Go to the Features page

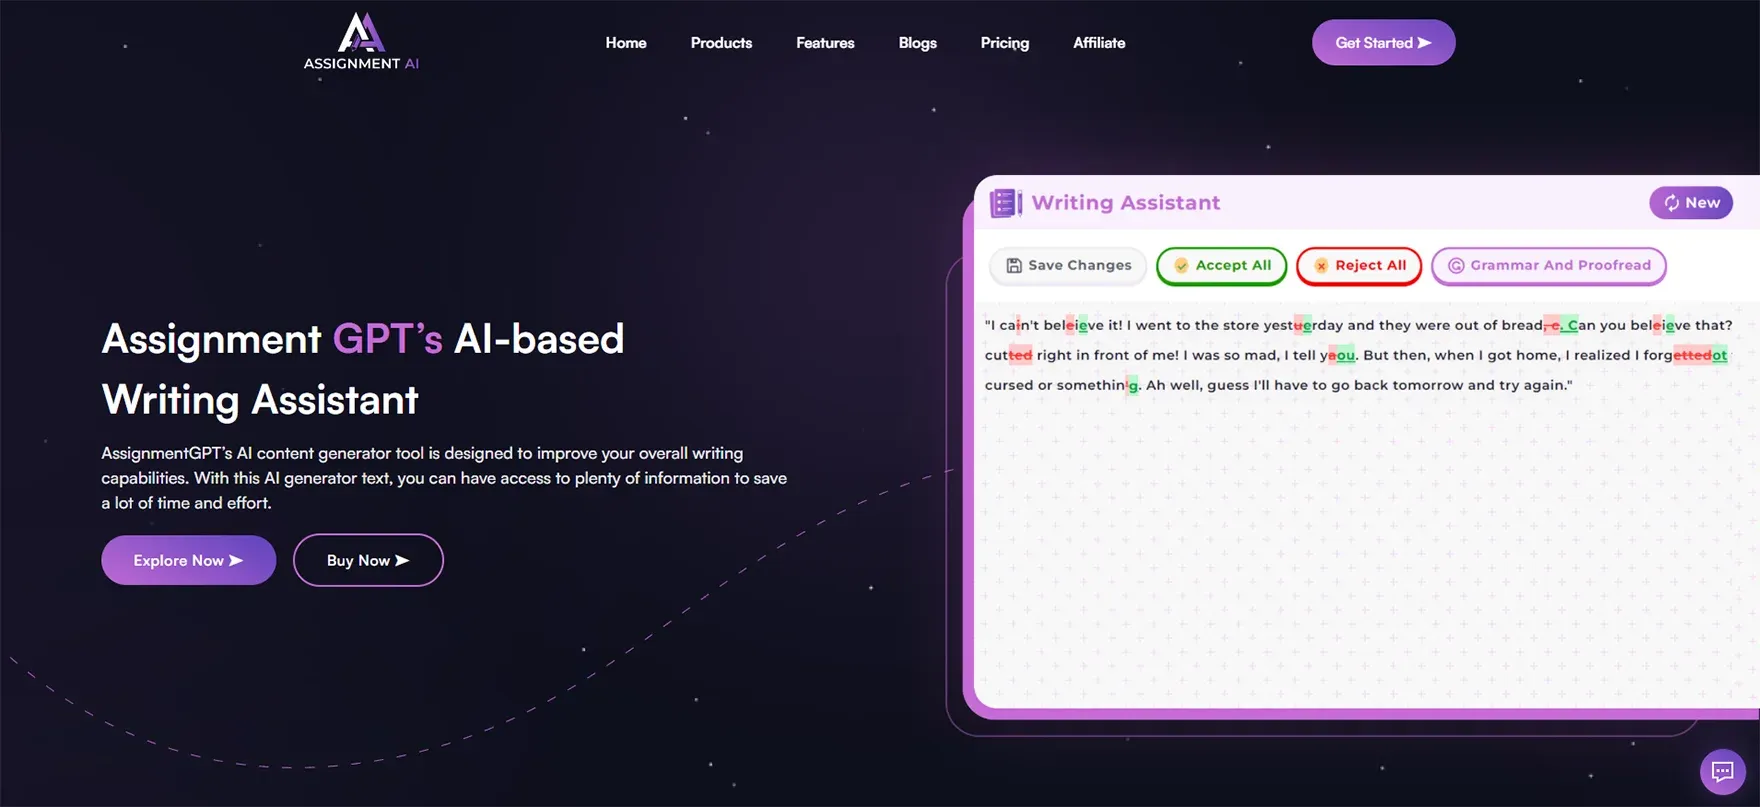point(825,43)
